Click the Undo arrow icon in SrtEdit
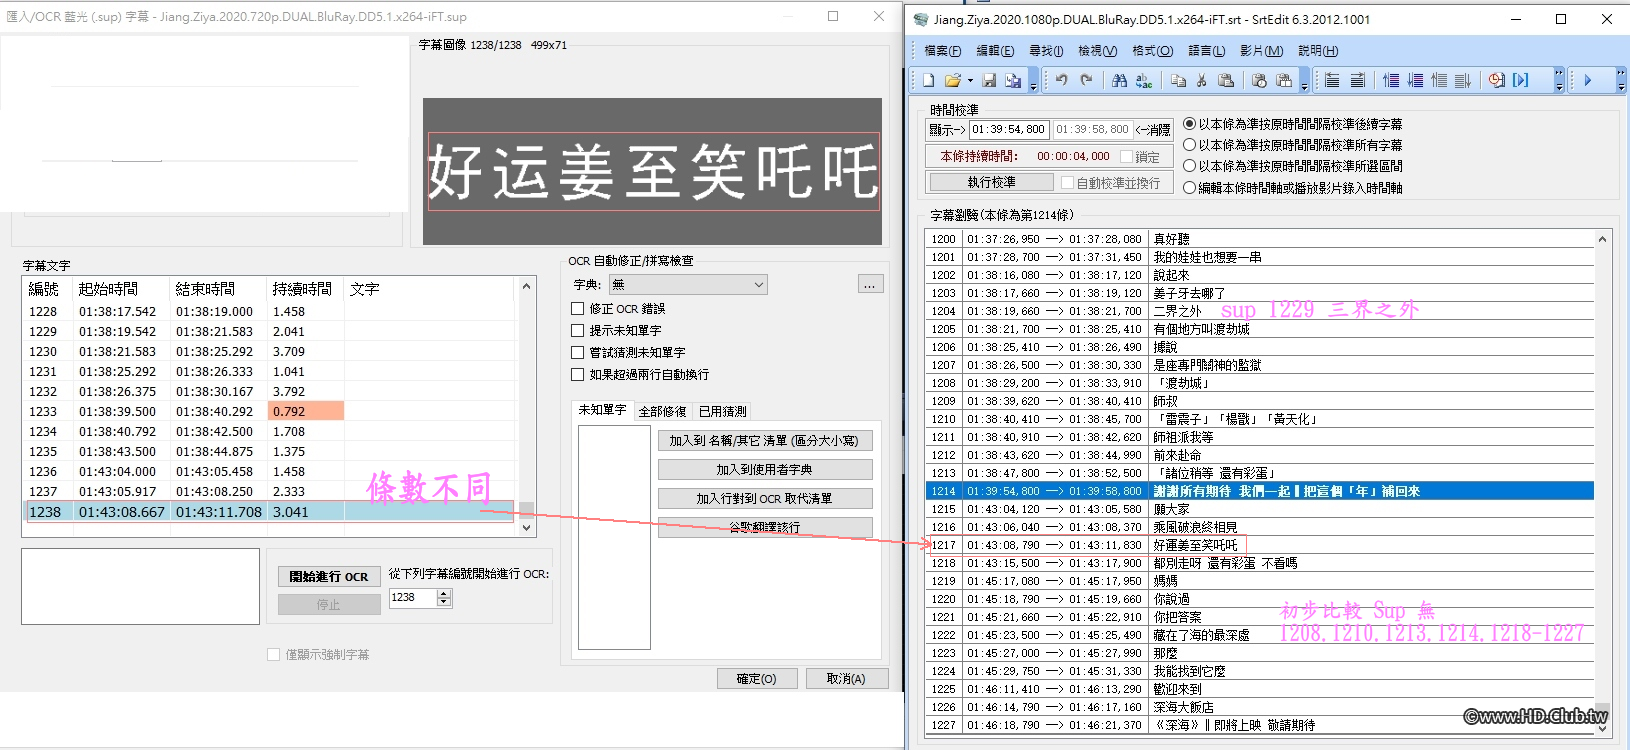Screen dimensions: 1630x750 [x=1061, y=80]
